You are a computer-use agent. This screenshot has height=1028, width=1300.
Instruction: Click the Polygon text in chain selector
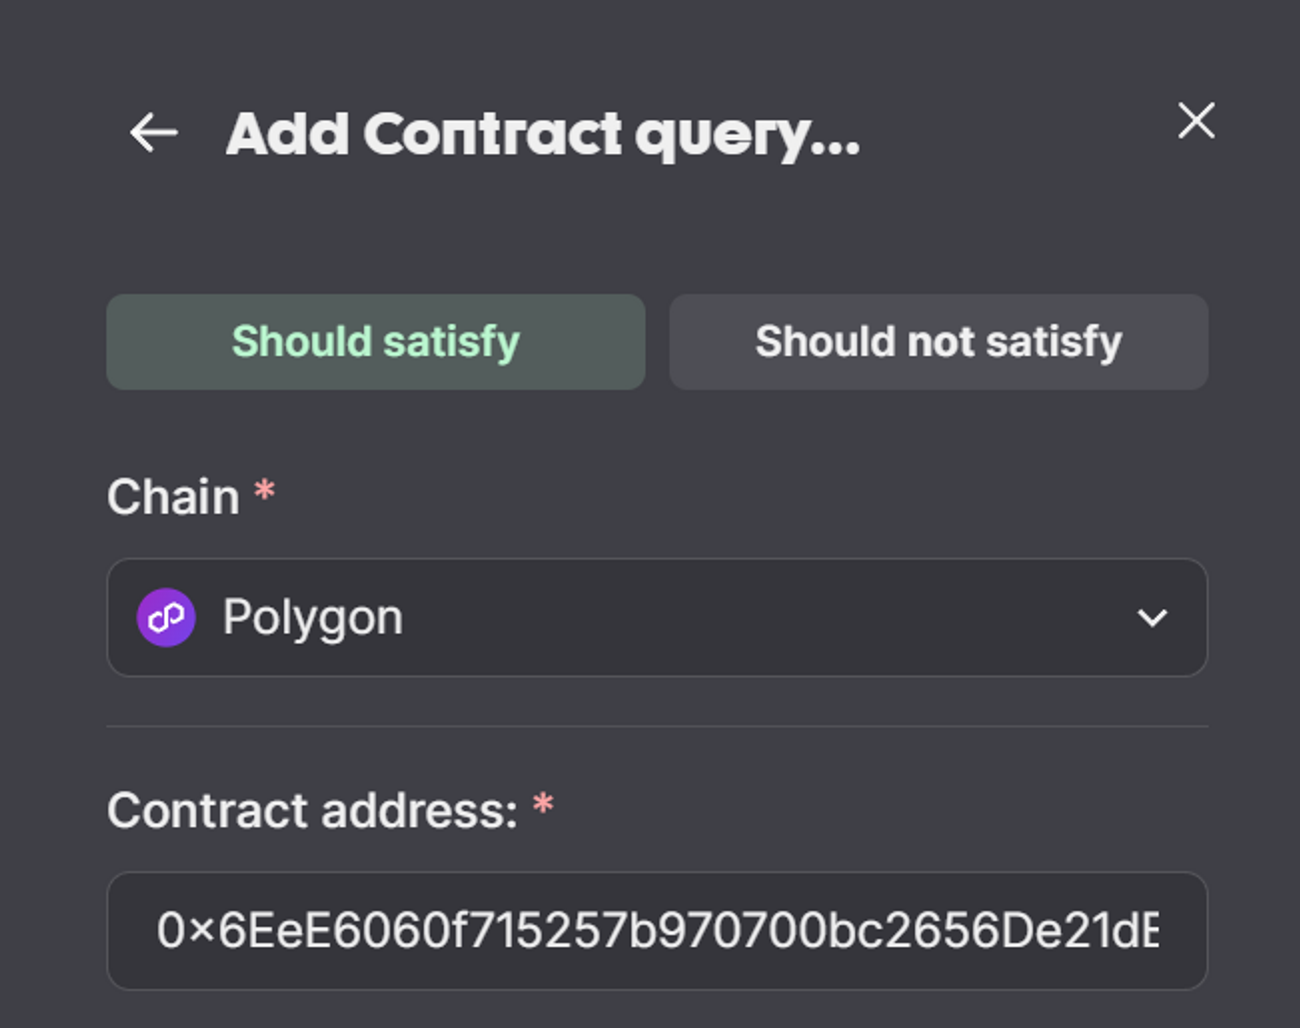[313, 618]
